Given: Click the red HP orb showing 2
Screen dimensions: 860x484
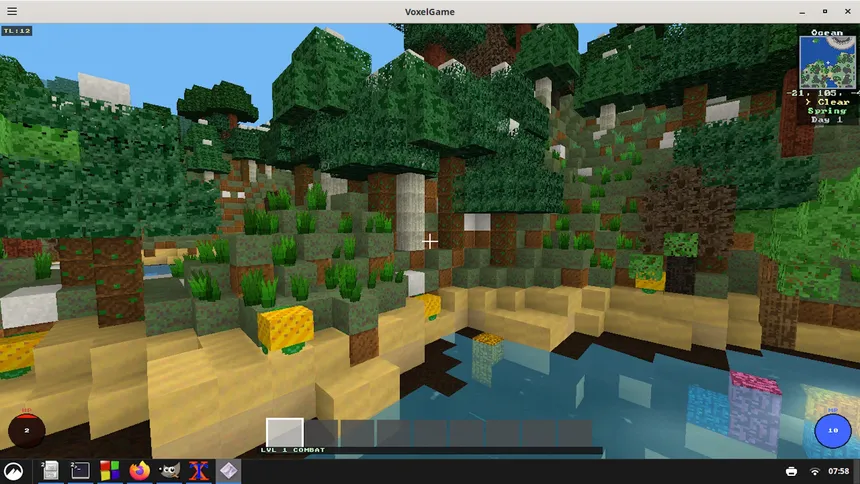Looking at the screenshot, I should [x=26, y=430].
